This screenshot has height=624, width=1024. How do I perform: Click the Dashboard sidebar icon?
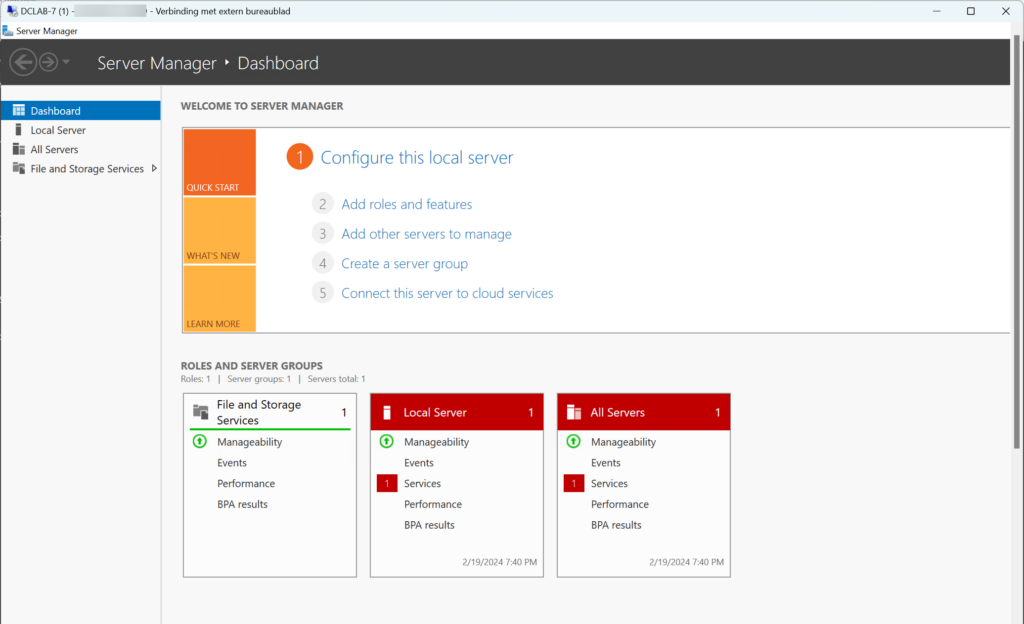[x=19, y=110]
